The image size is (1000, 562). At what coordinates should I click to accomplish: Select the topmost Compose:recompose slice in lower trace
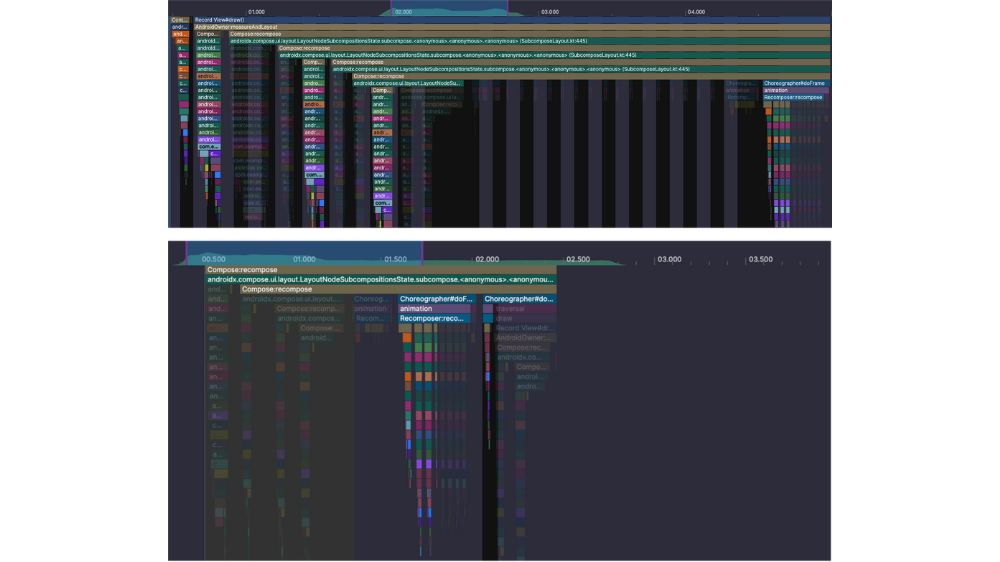click(380, 270)
